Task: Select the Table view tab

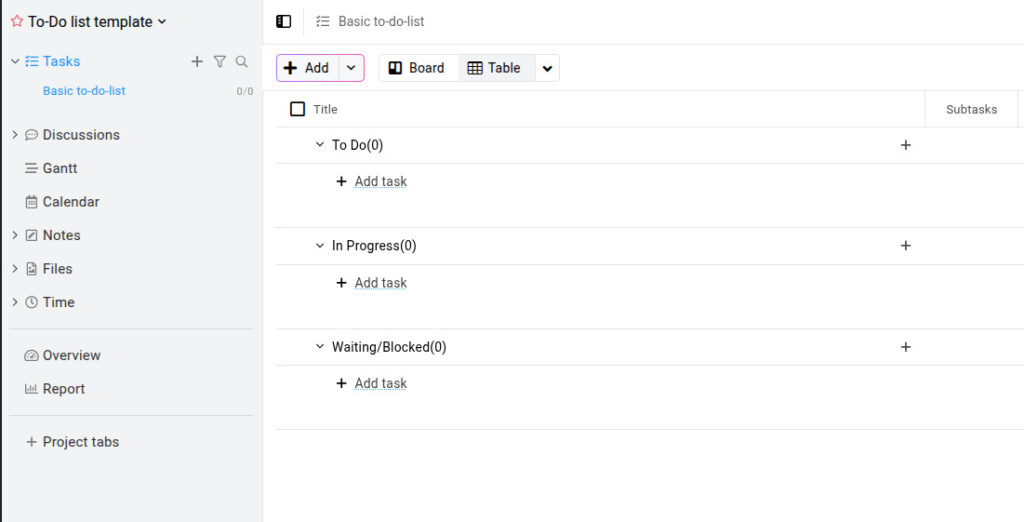Action: click(x=495, y=68)
